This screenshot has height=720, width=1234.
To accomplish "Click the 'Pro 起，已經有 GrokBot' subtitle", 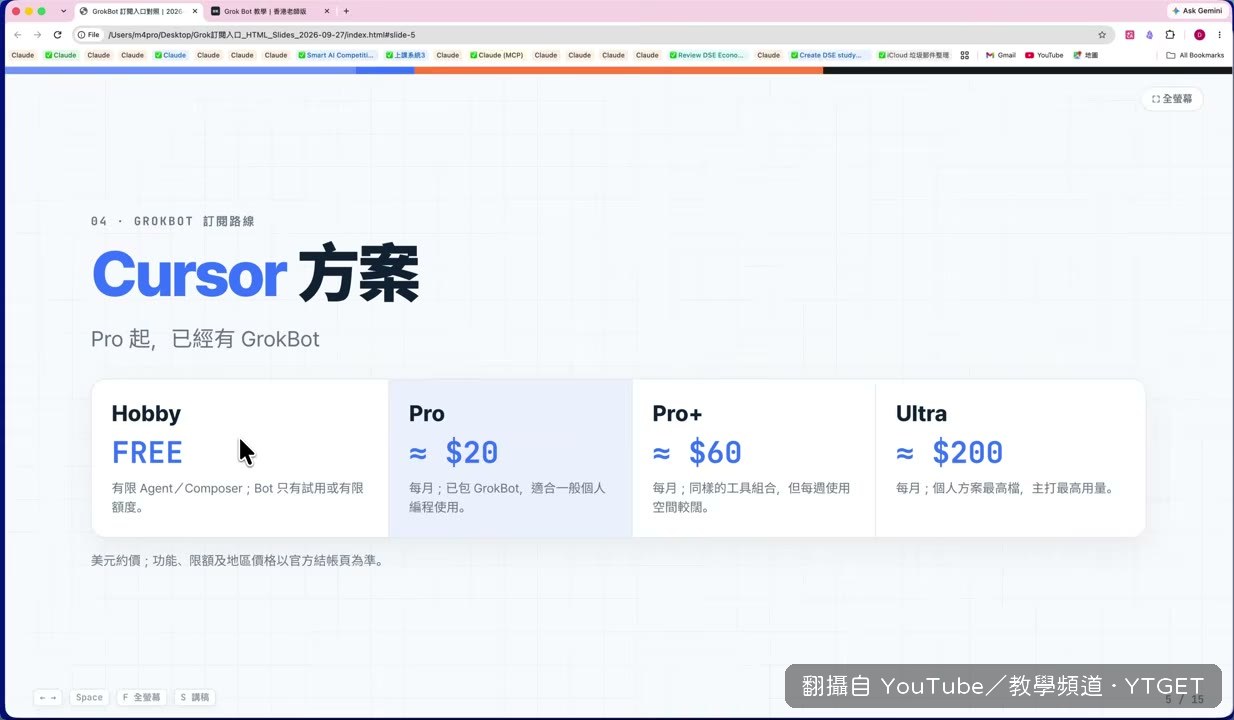I will click(205, 339).
